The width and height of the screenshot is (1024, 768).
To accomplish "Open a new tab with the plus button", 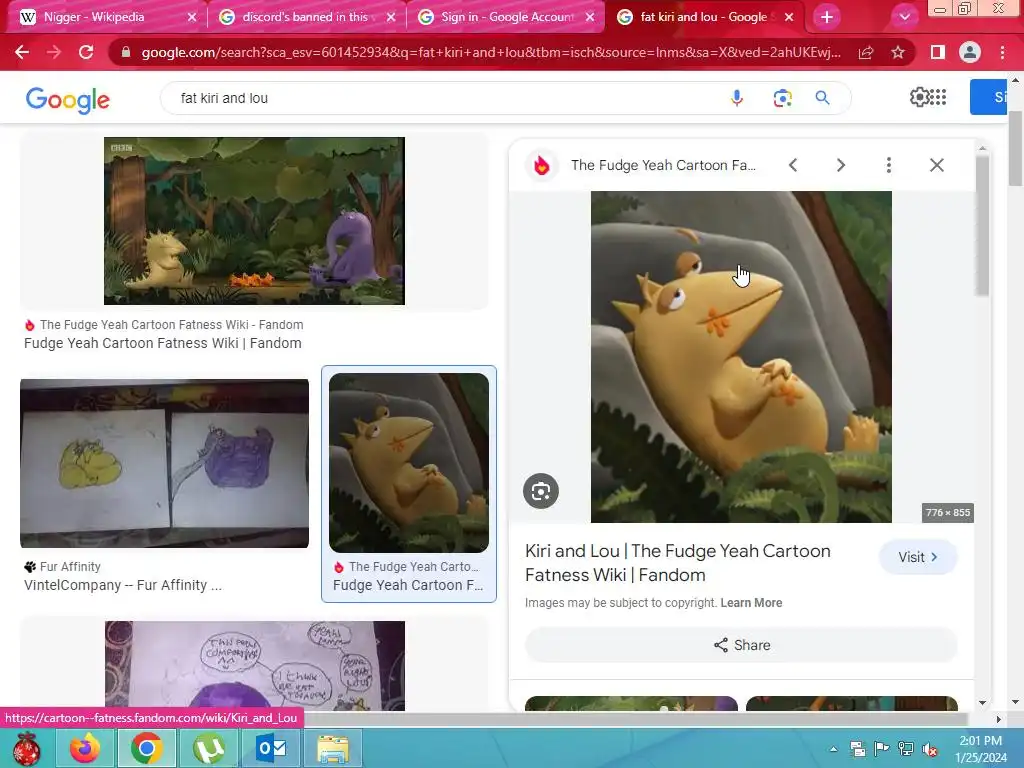I will pos(827,17).
